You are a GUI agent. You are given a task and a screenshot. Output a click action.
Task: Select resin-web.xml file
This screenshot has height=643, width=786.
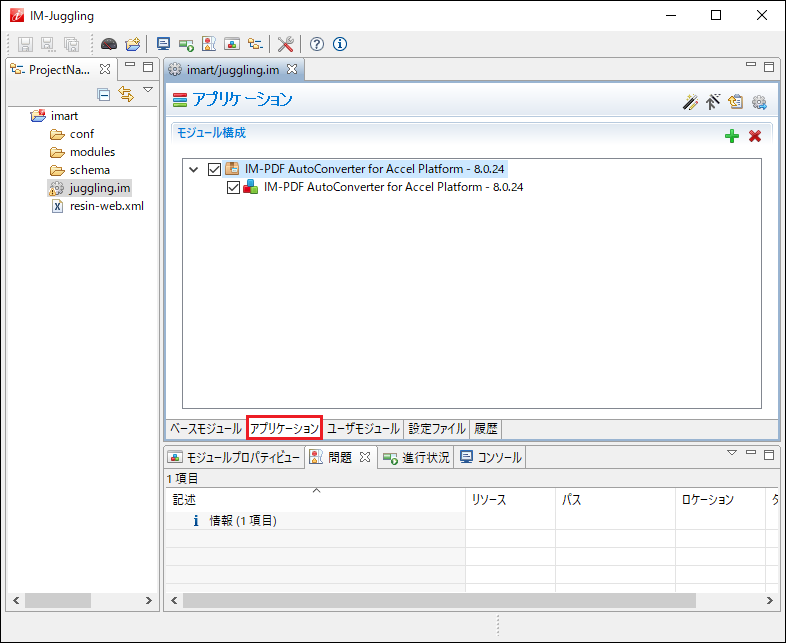tap(106, 206)
